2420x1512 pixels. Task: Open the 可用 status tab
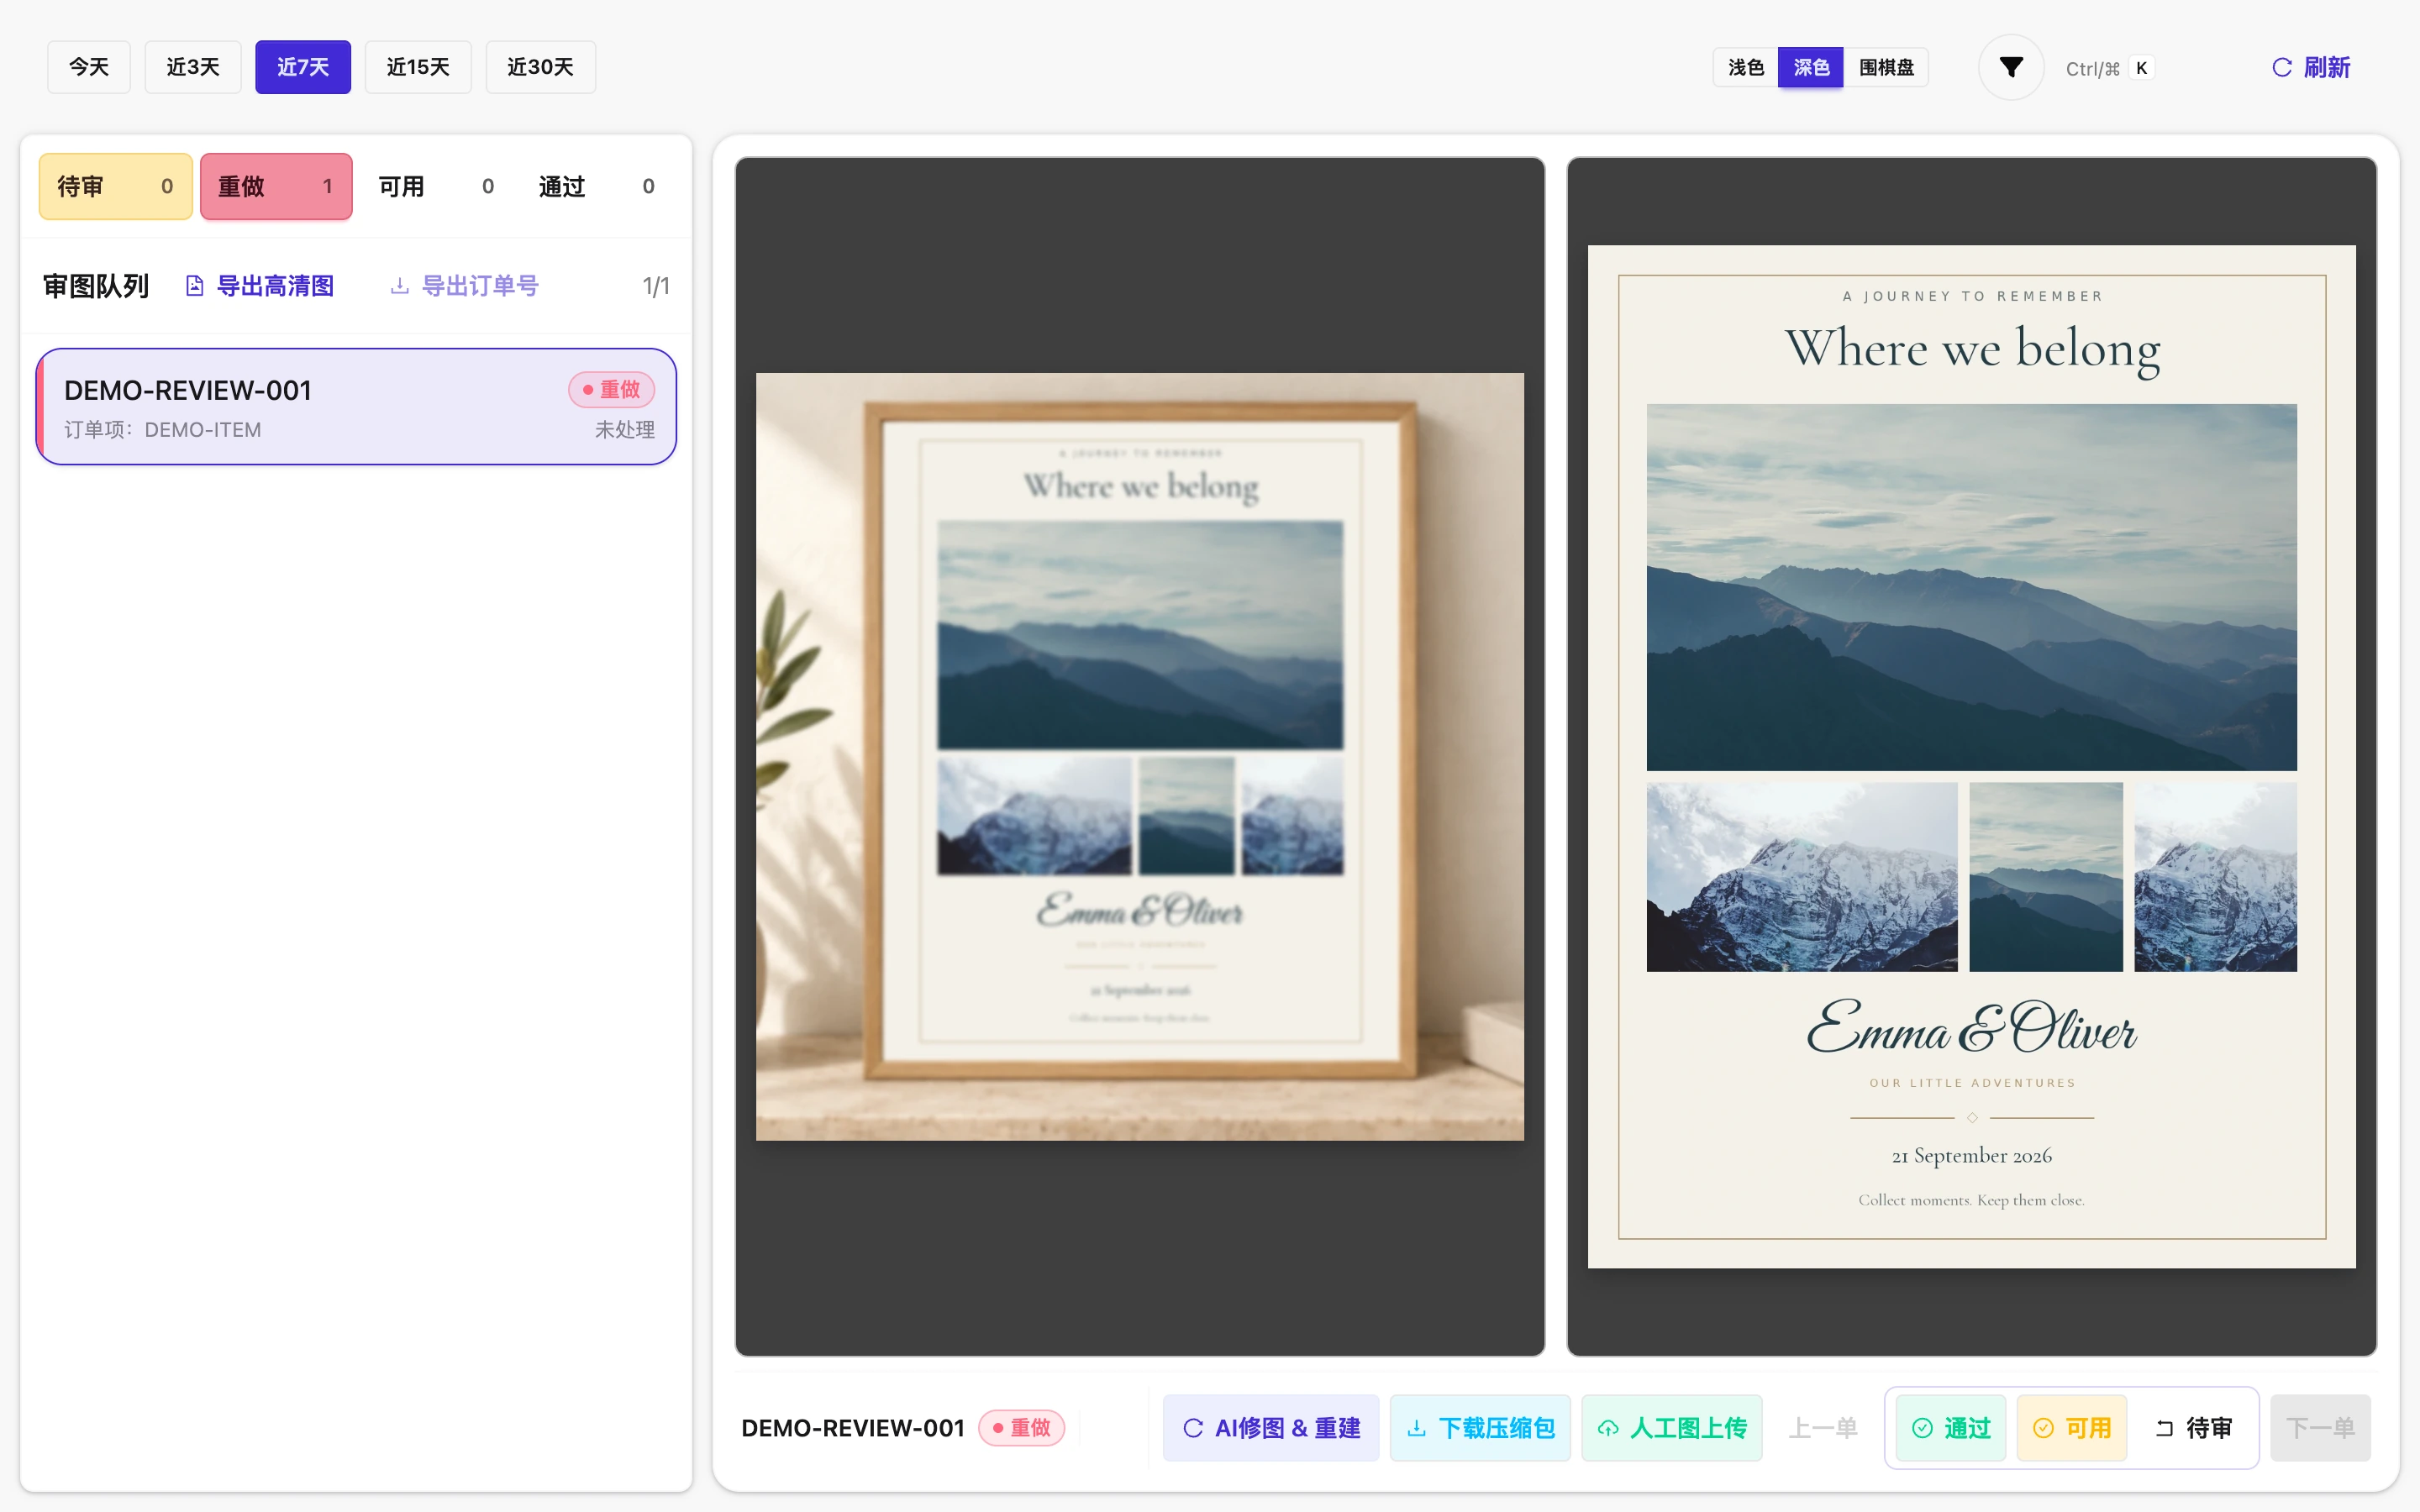[437, 186]
